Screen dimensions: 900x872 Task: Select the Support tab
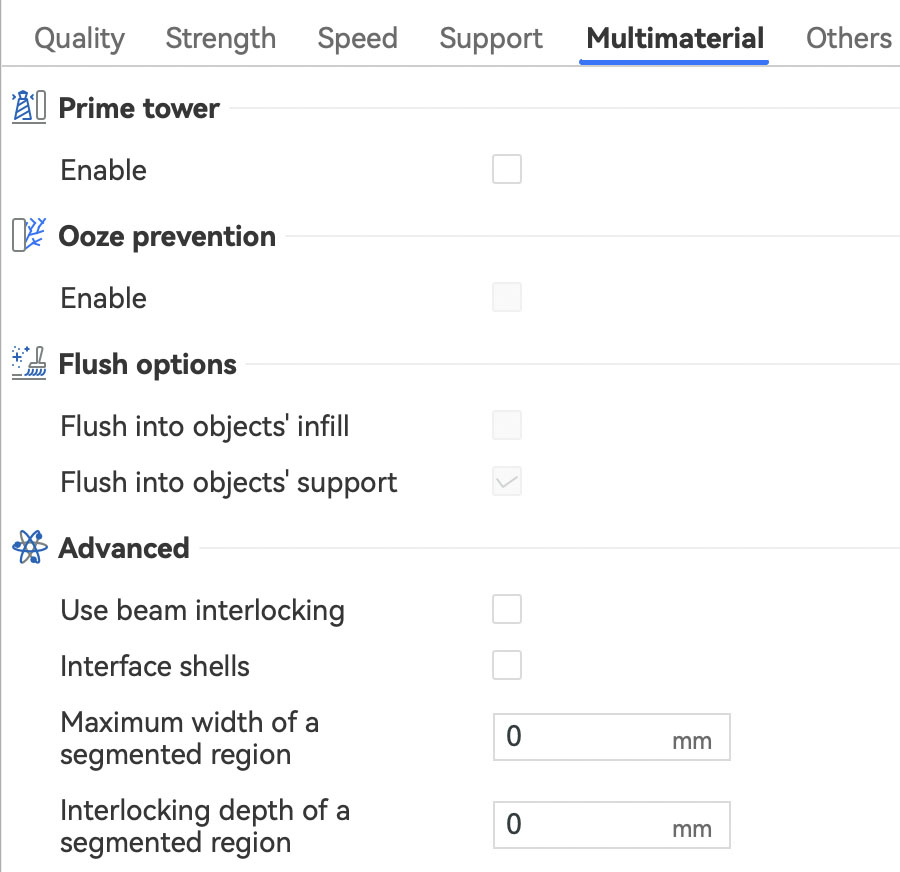click(x=491, y=39)
